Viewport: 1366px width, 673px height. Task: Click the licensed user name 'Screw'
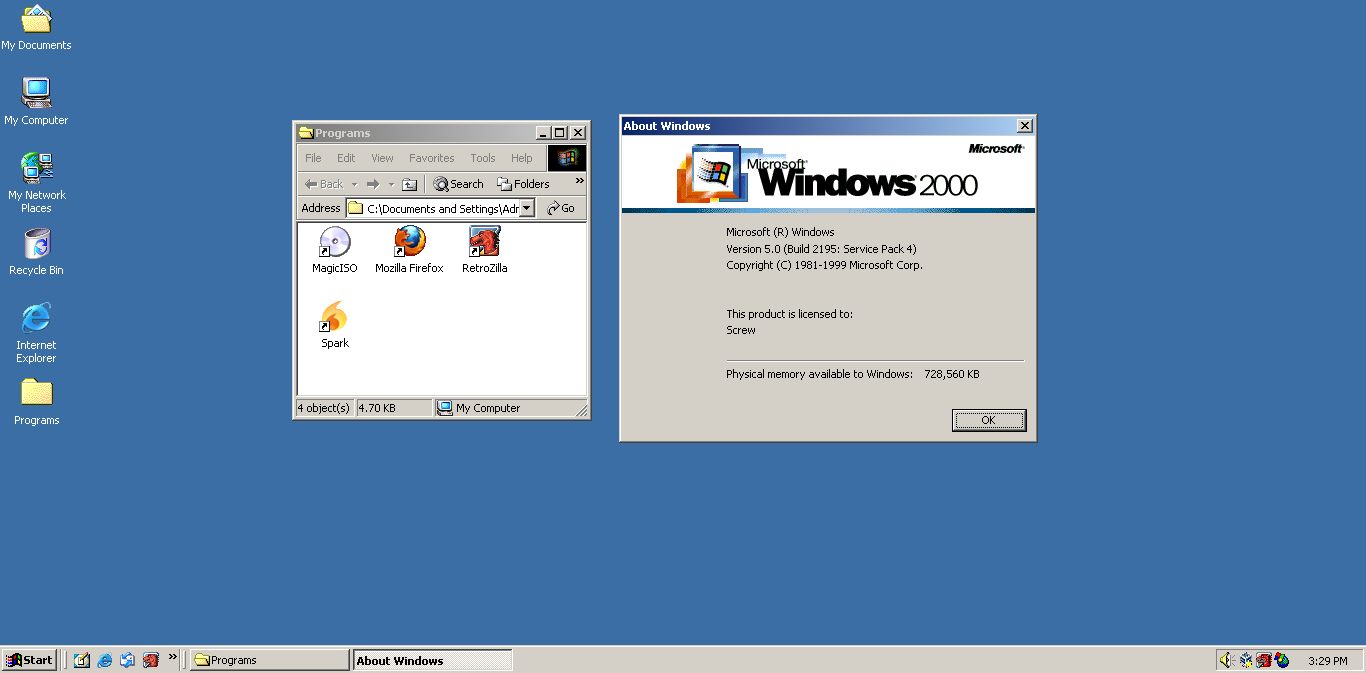(x=741, y=330)
